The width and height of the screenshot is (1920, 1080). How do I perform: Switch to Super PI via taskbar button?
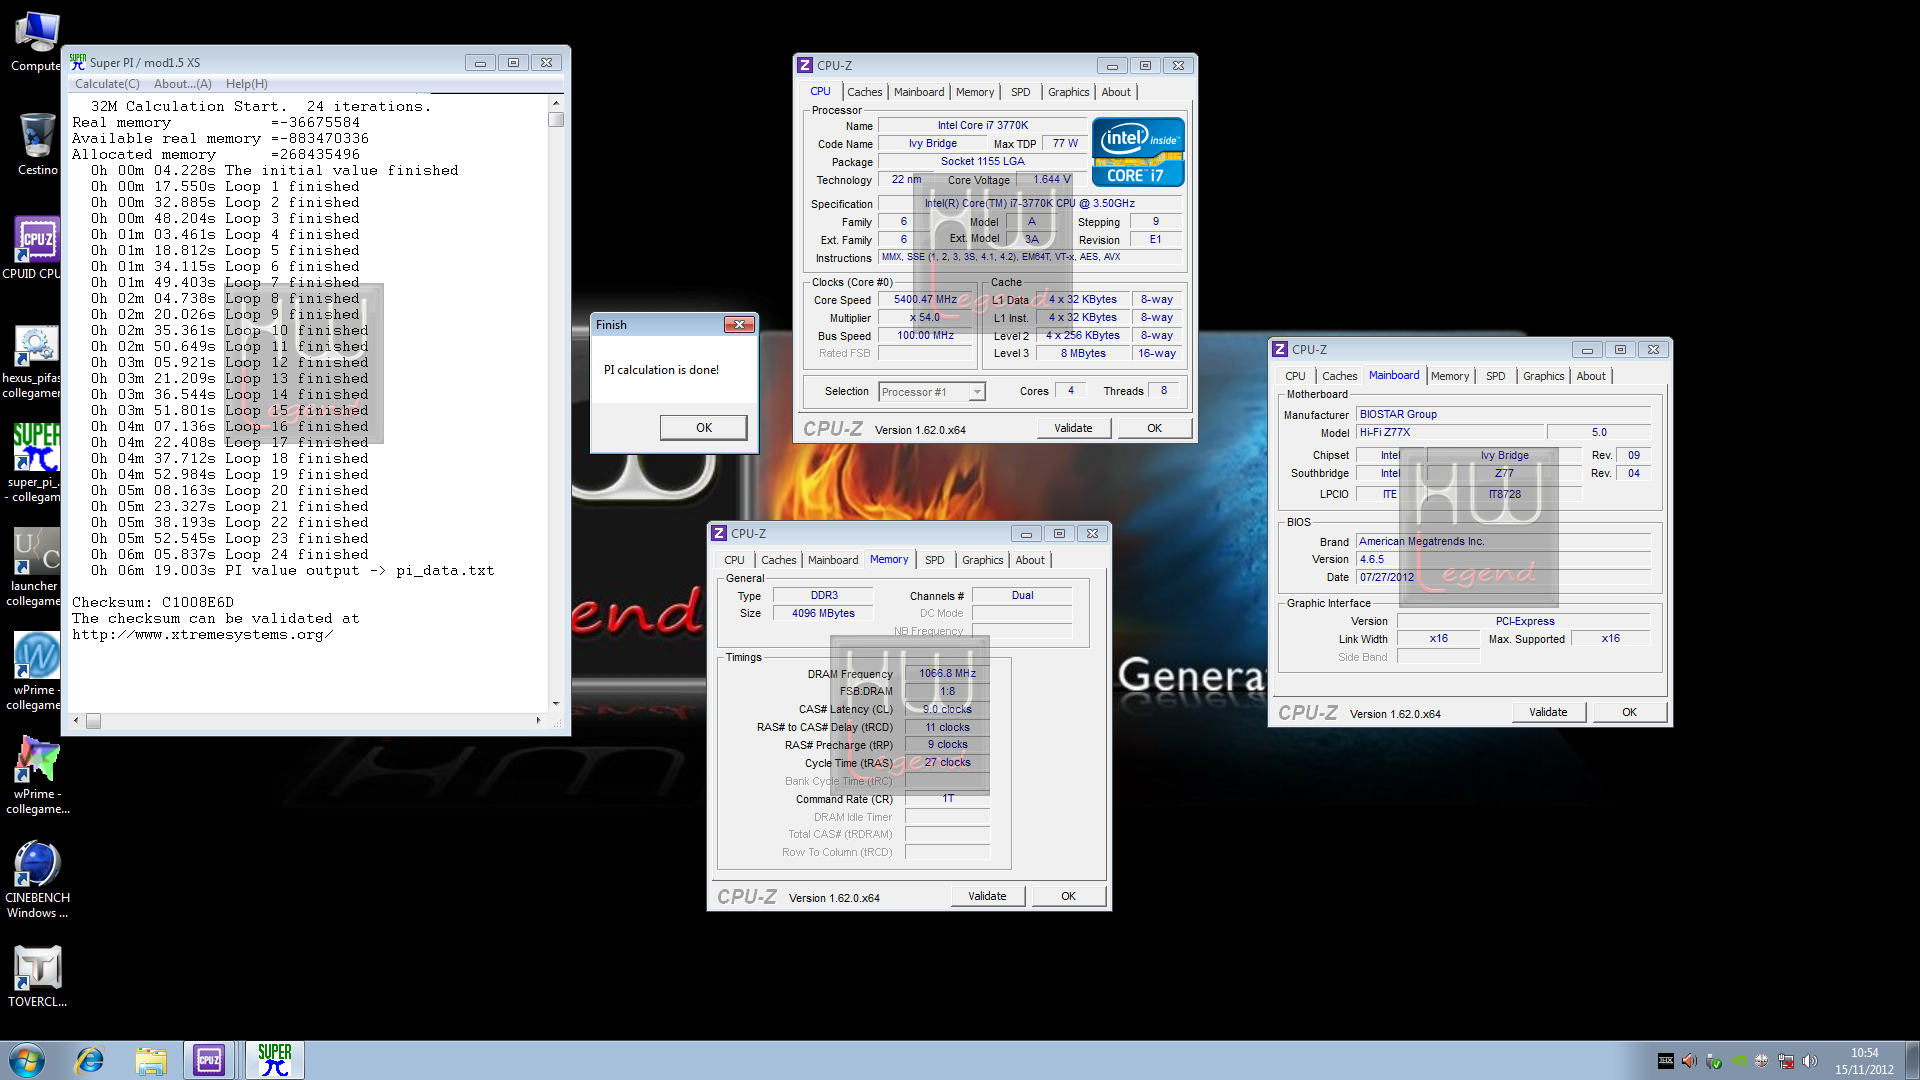(274, 1060)
